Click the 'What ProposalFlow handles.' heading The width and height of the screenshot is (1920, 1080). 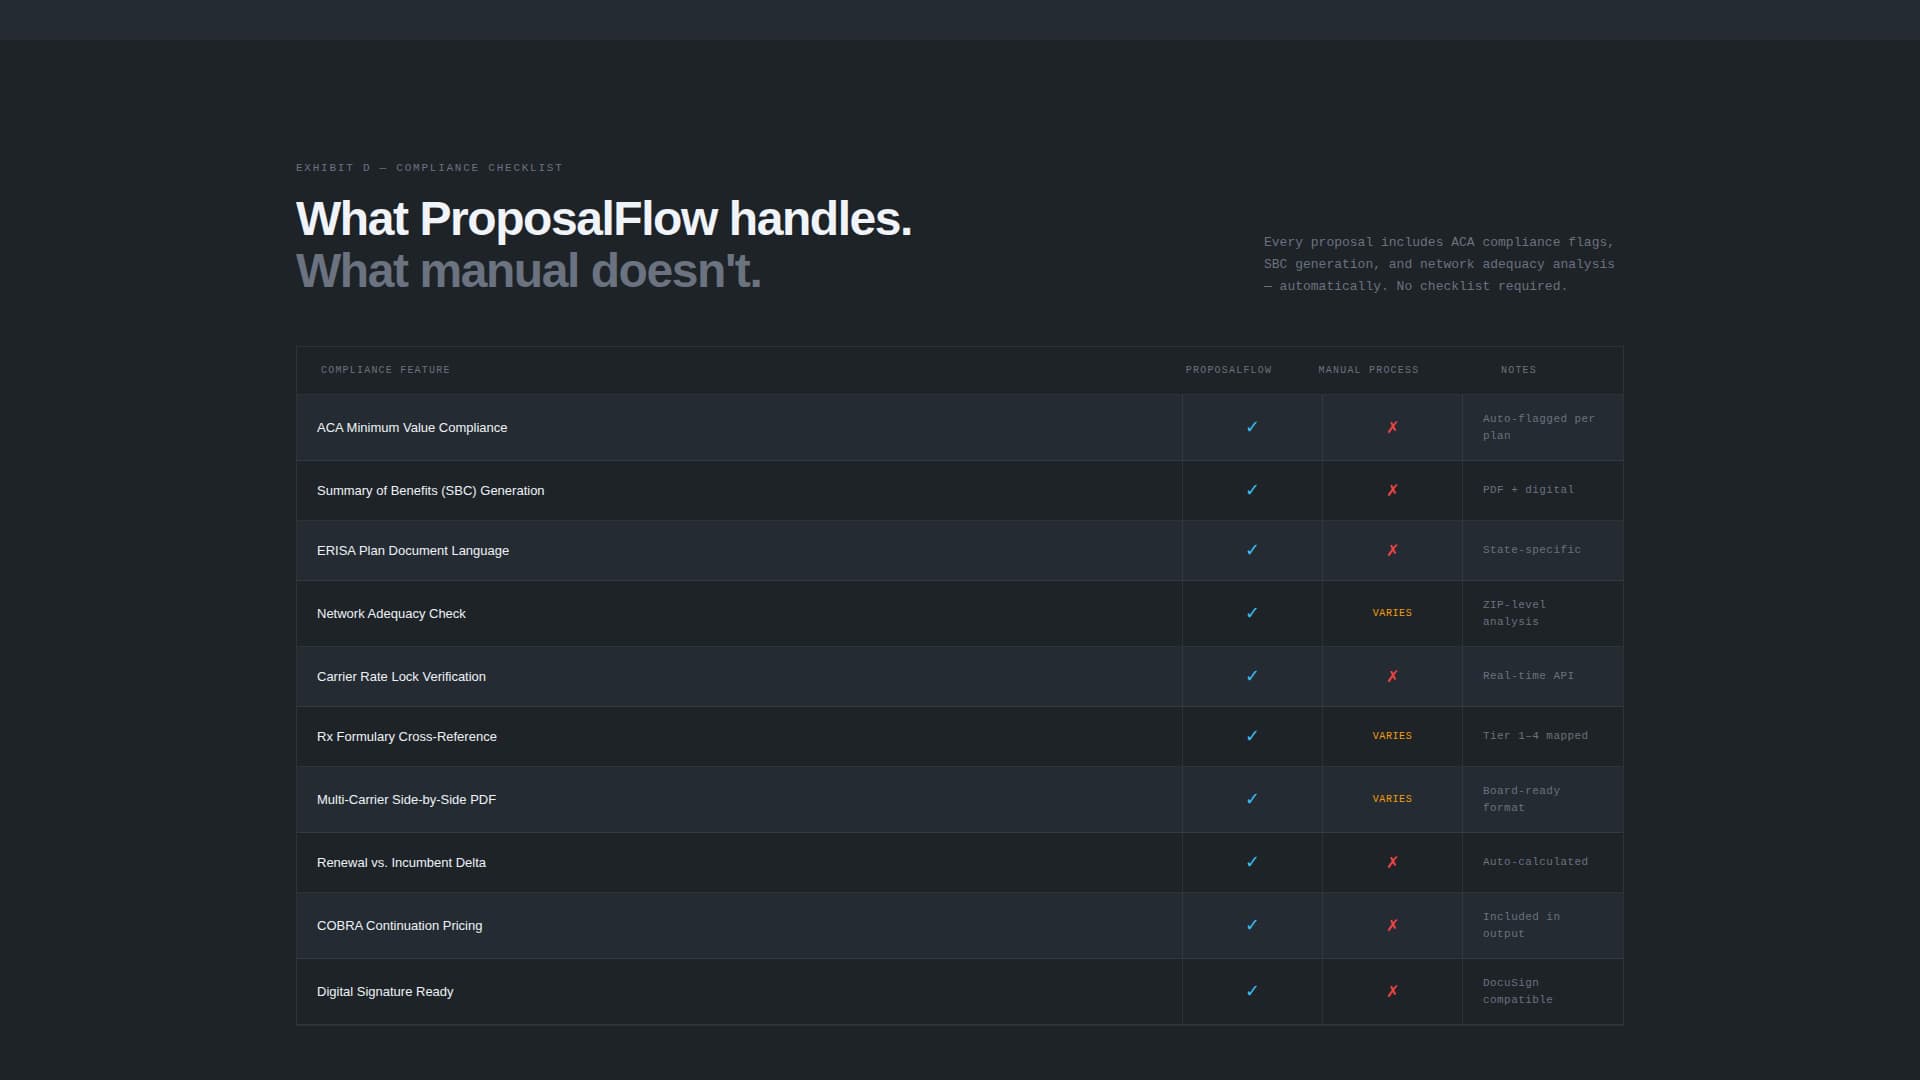tap(604, 219)
